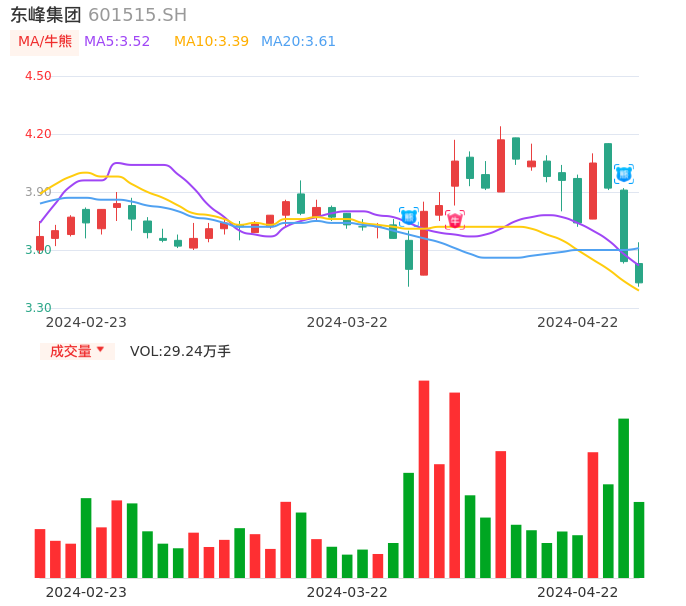Click the blue bear marker near late April
Screen dimensions: 686x606
point(624,174)
